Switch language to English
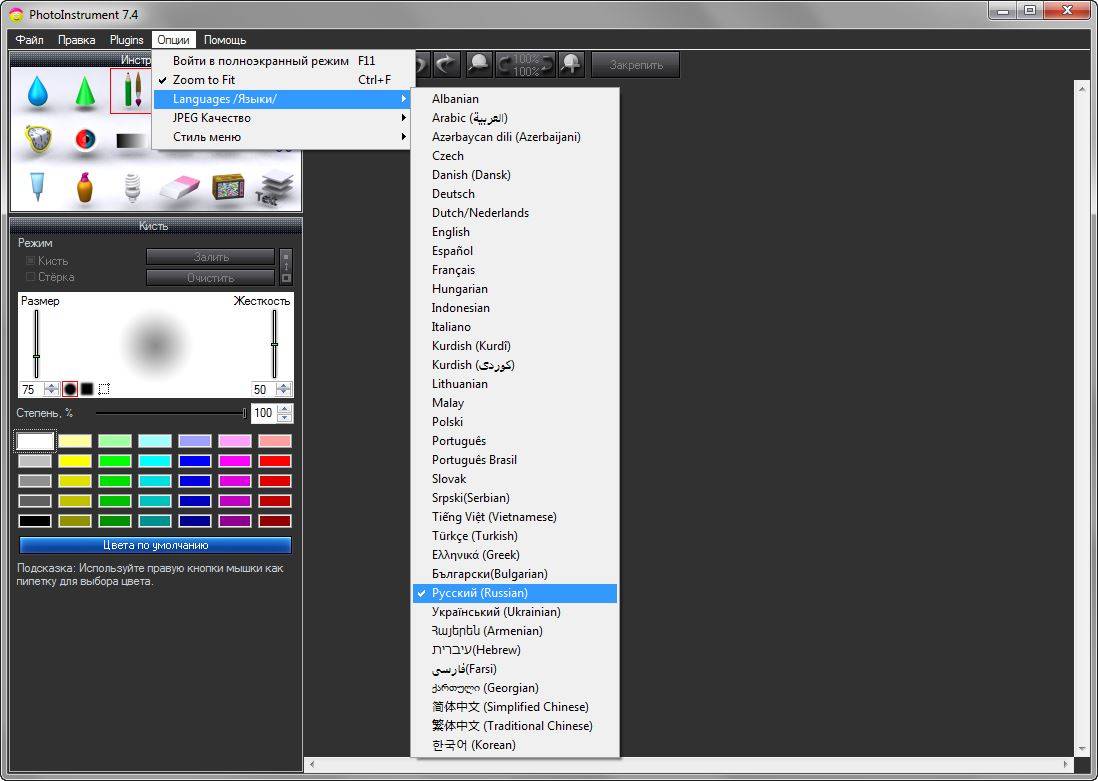This screenshot has width=1098, height=781. point(515,232)
